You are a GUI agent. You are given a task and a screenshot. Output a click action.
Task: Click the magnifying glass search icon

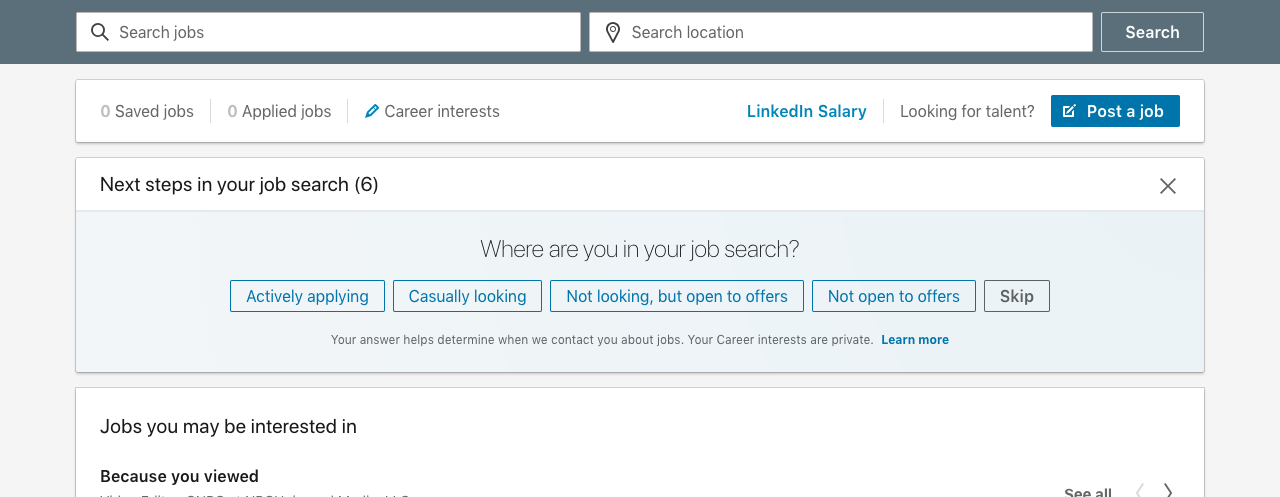pos(100,32)
